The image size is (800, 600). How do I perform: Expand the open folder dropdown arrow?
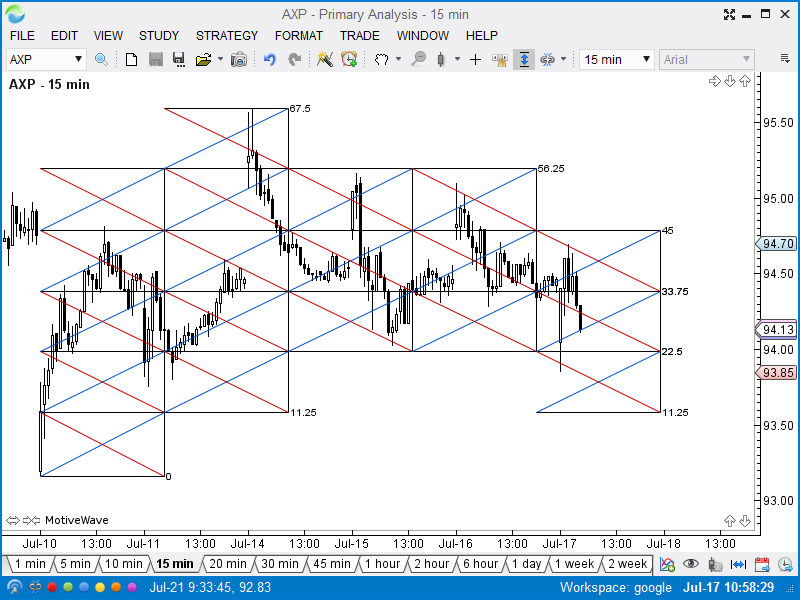[x=220, y=59]
